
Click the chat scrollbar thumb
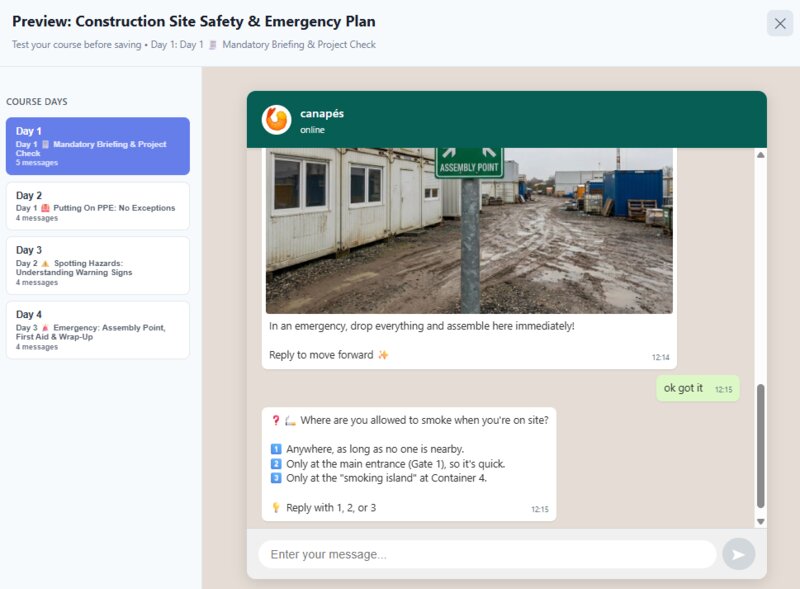(760, 445)
